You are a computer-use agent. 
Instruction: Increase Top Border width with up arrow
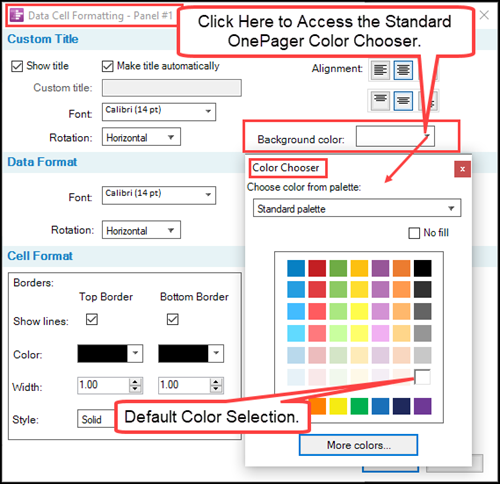coord(135,382)
